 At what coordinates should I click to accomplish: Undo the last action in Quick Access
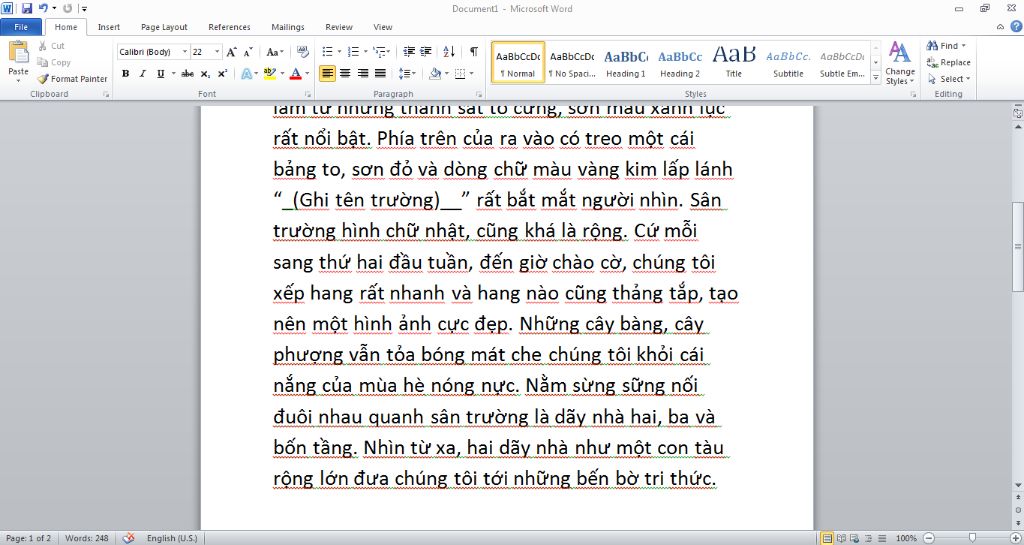[x=43, y=8]
